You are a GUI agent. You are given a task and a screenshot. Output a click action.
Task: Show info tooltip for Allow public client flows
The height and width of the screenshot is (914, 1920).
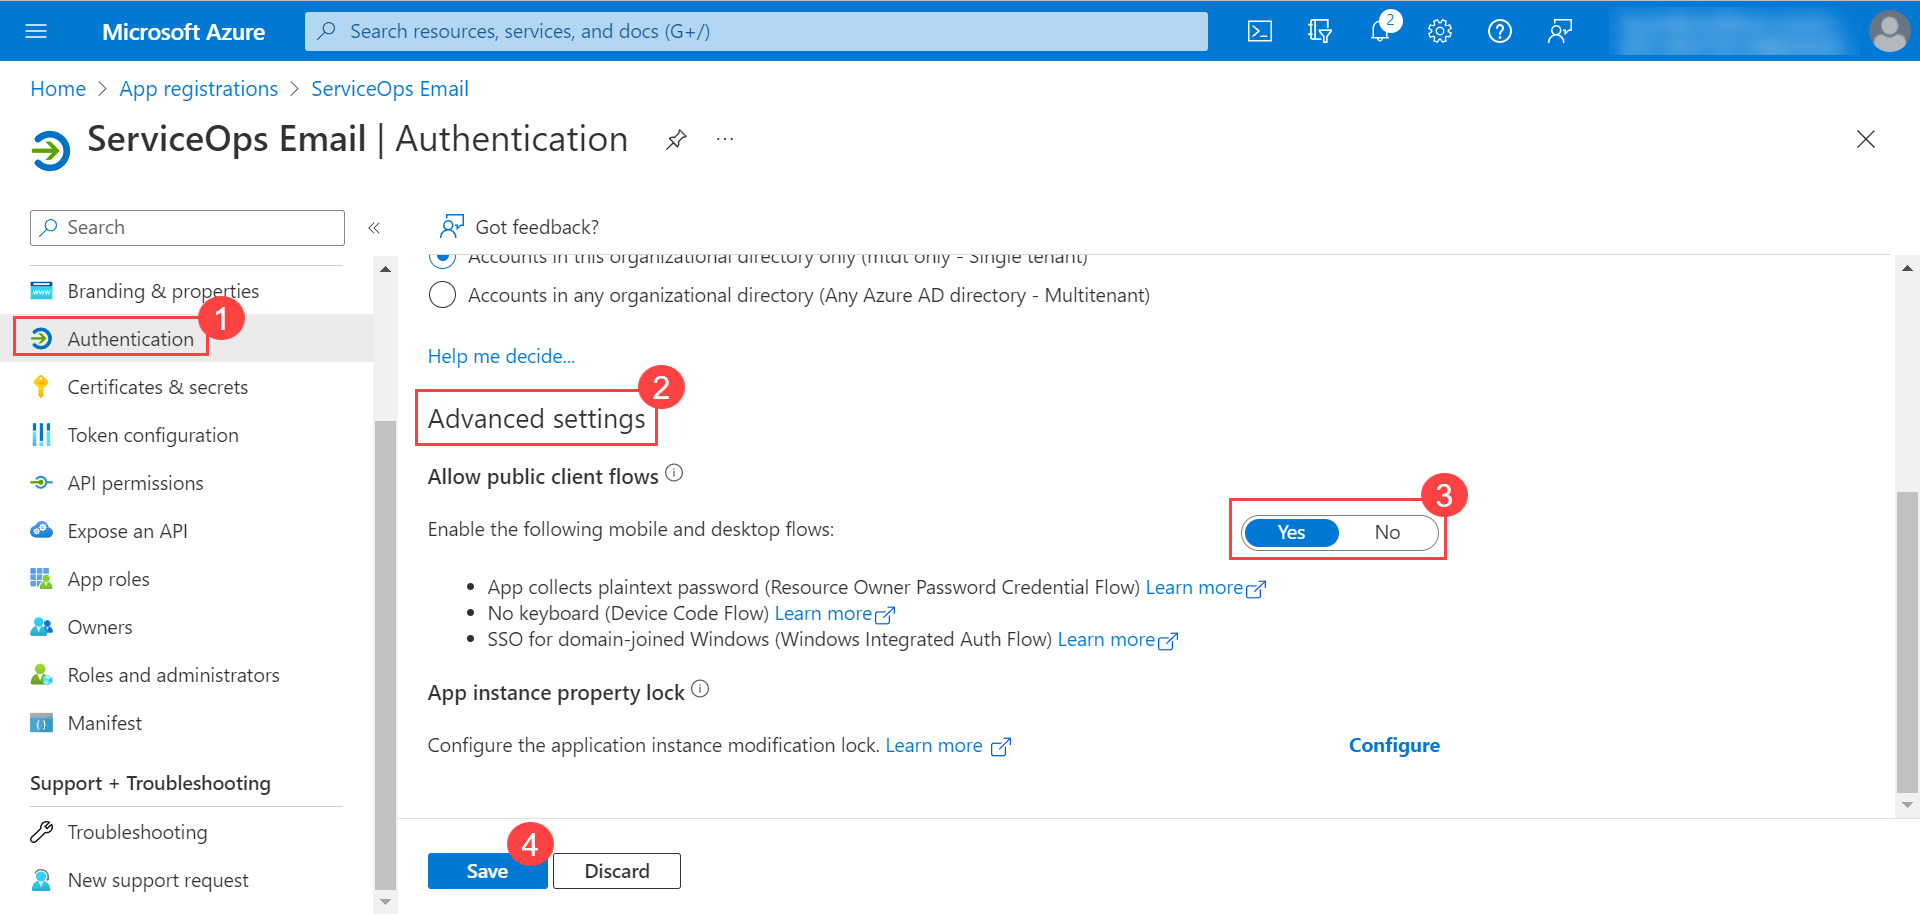pos(674,473)
